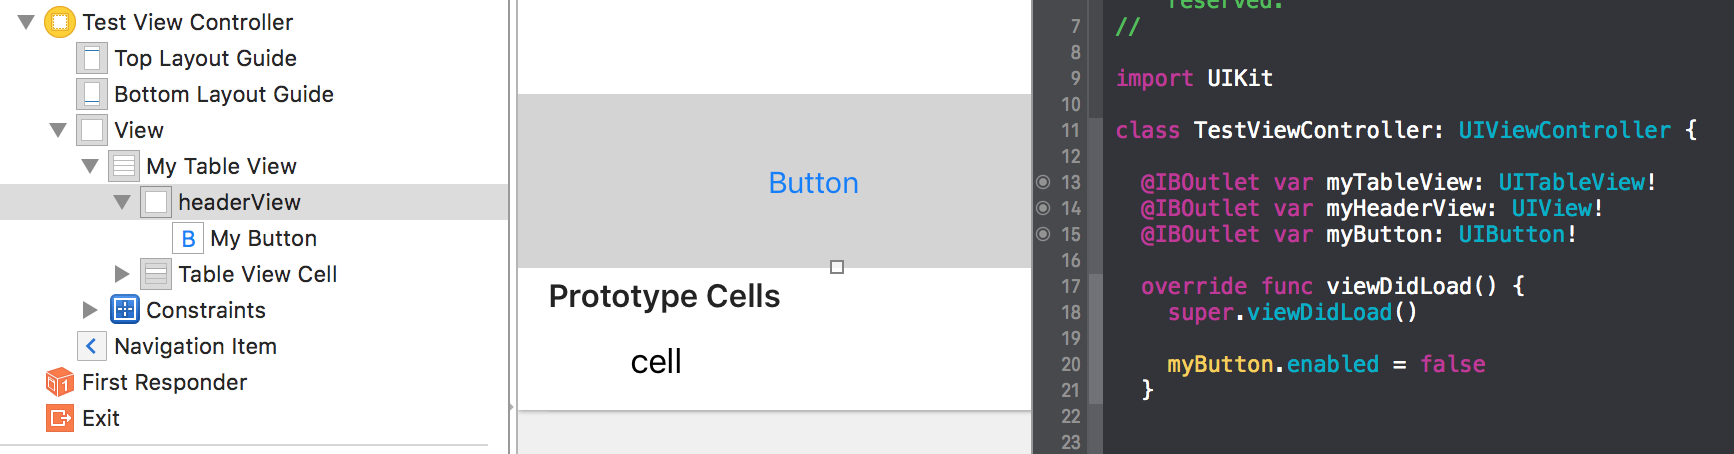
Task: Expand the Table View Cell row
Action: pos(122,274)
